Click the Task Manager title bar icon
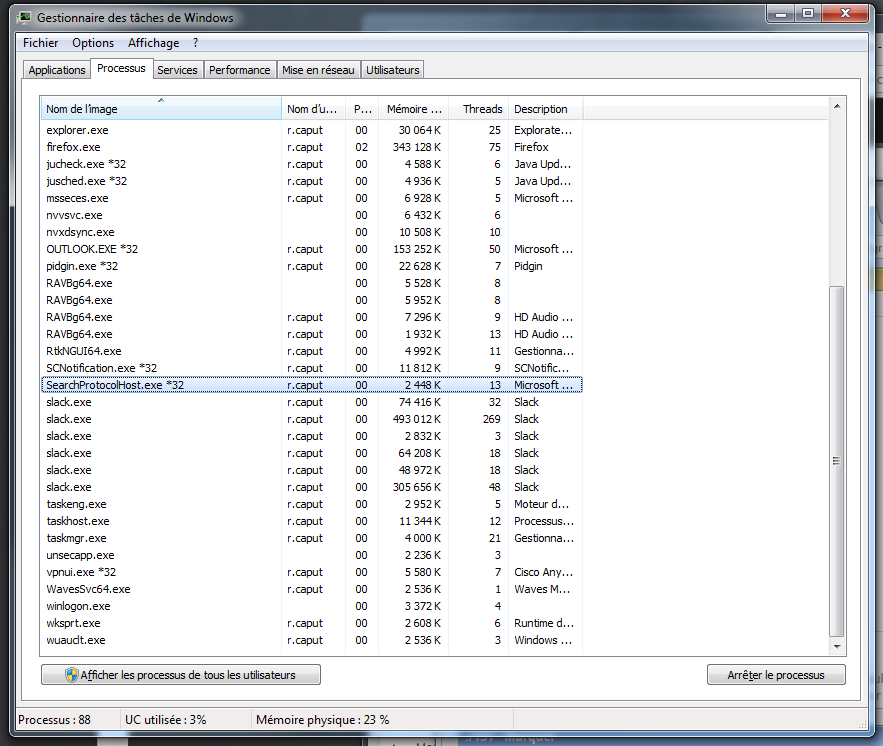This screenshot has width=883, height=746. (x=24, y=17)
